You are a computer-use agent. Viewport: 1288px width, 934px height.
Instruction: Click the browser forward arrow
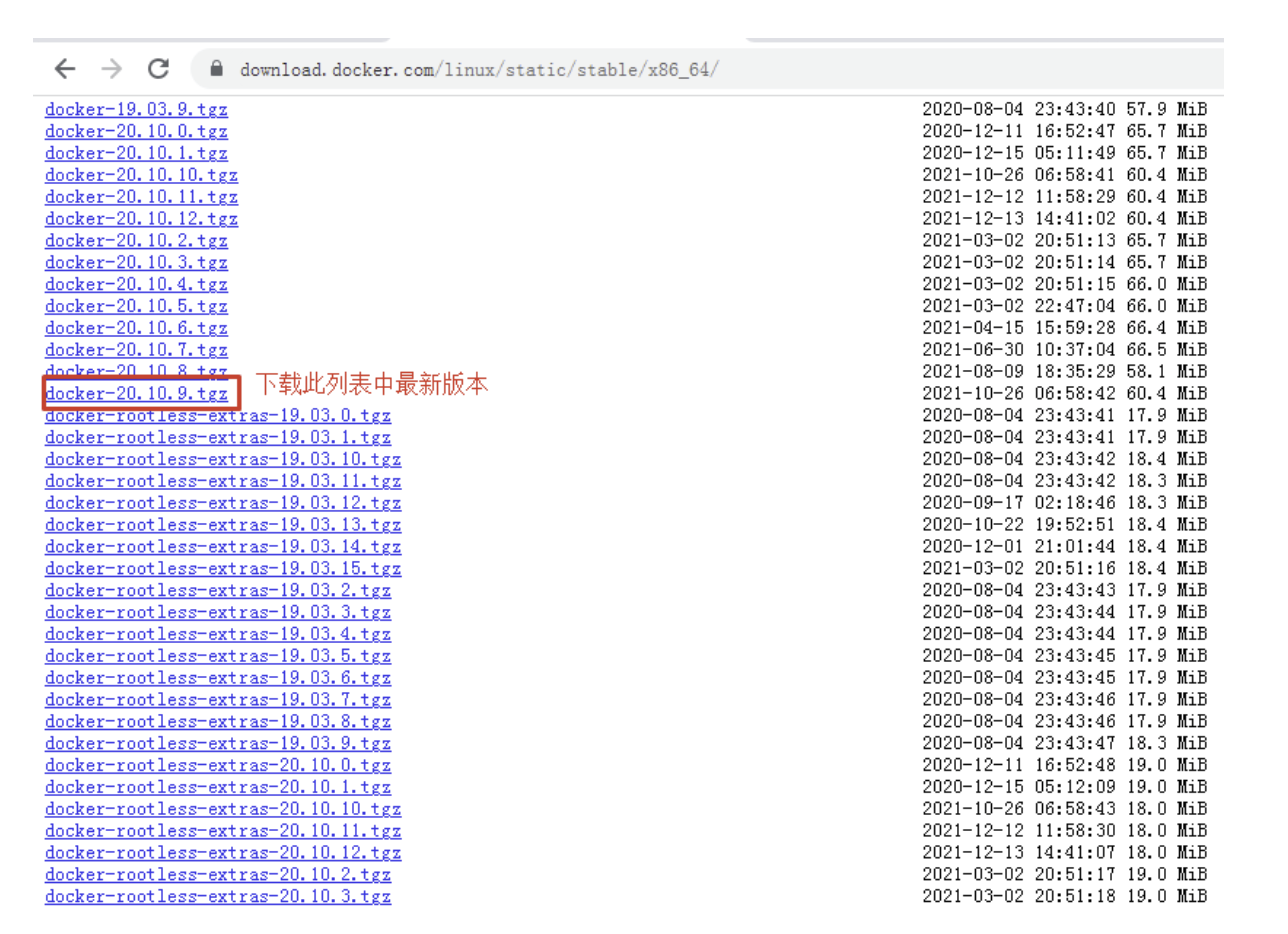click(x=112, y=69)
